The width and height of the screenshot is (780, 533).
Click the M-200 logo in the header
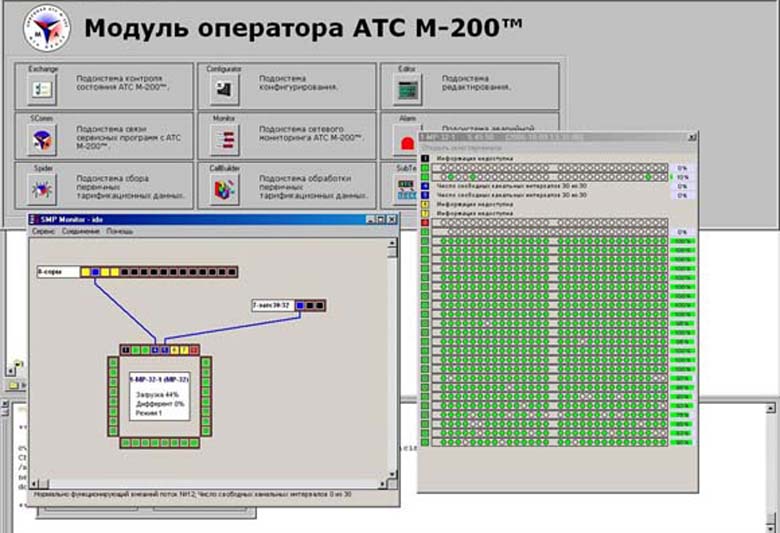[x=47, y=28]
